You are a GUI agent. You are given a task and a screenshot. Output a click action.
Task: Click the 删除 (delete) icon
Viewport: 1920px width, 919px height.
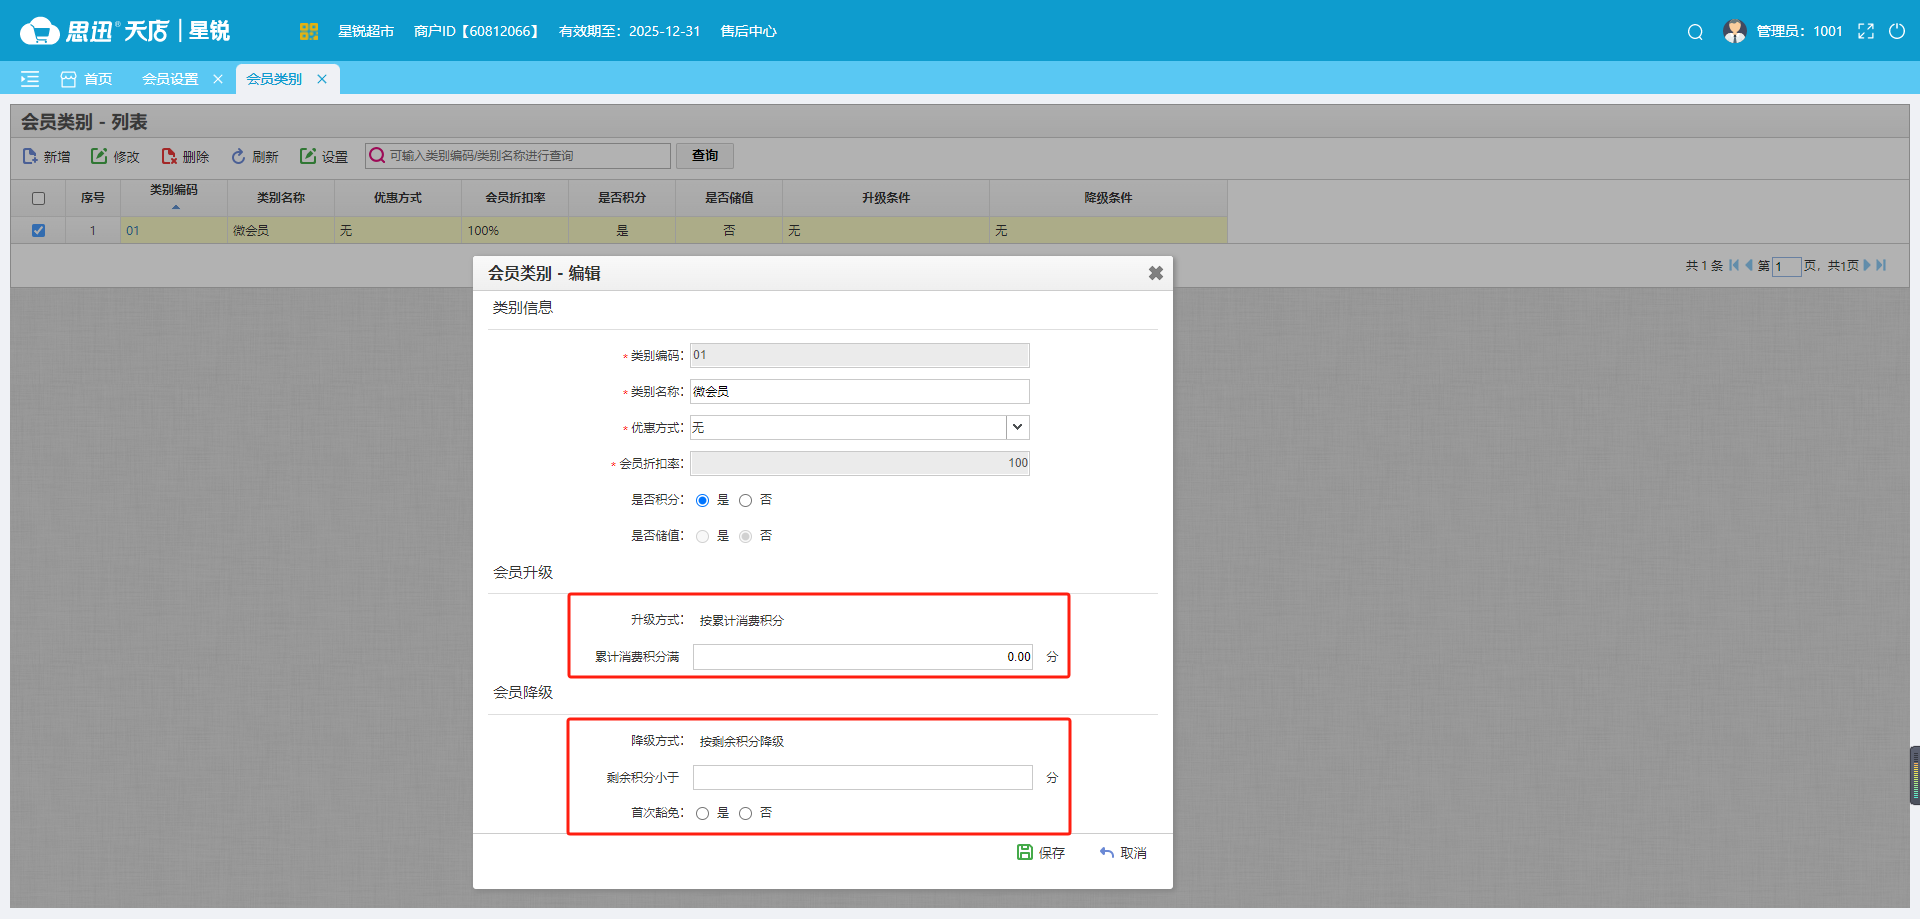[168, 156]
